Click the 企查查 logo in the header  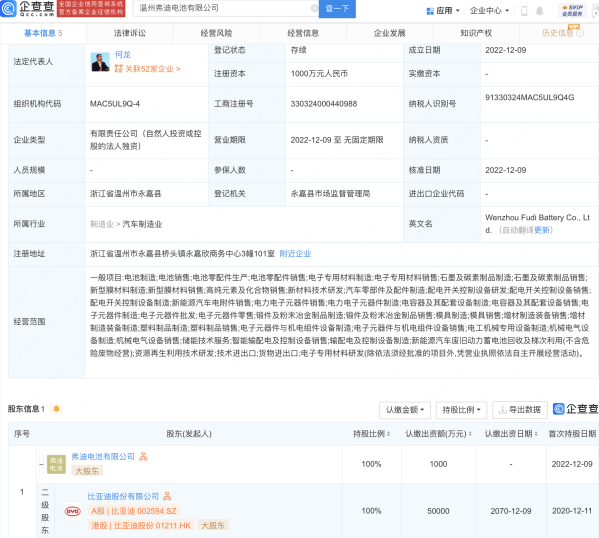coord(28,8)
